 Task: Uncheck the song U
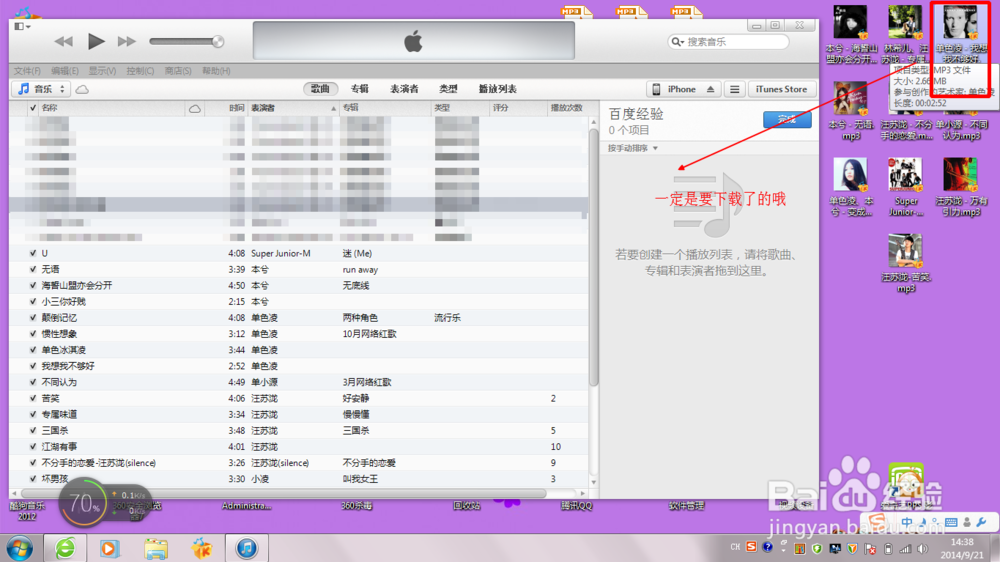click(33, 253)
